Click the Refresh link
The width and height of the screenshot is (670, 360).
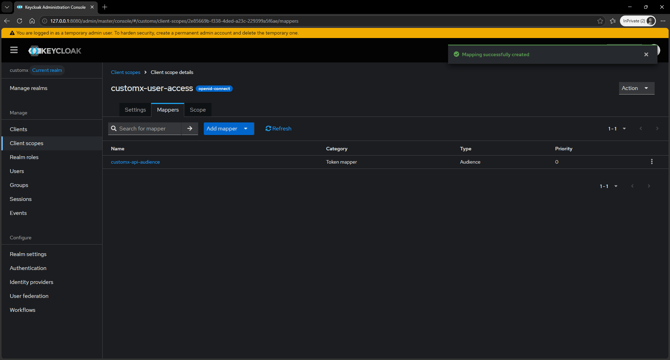(278, 129)
